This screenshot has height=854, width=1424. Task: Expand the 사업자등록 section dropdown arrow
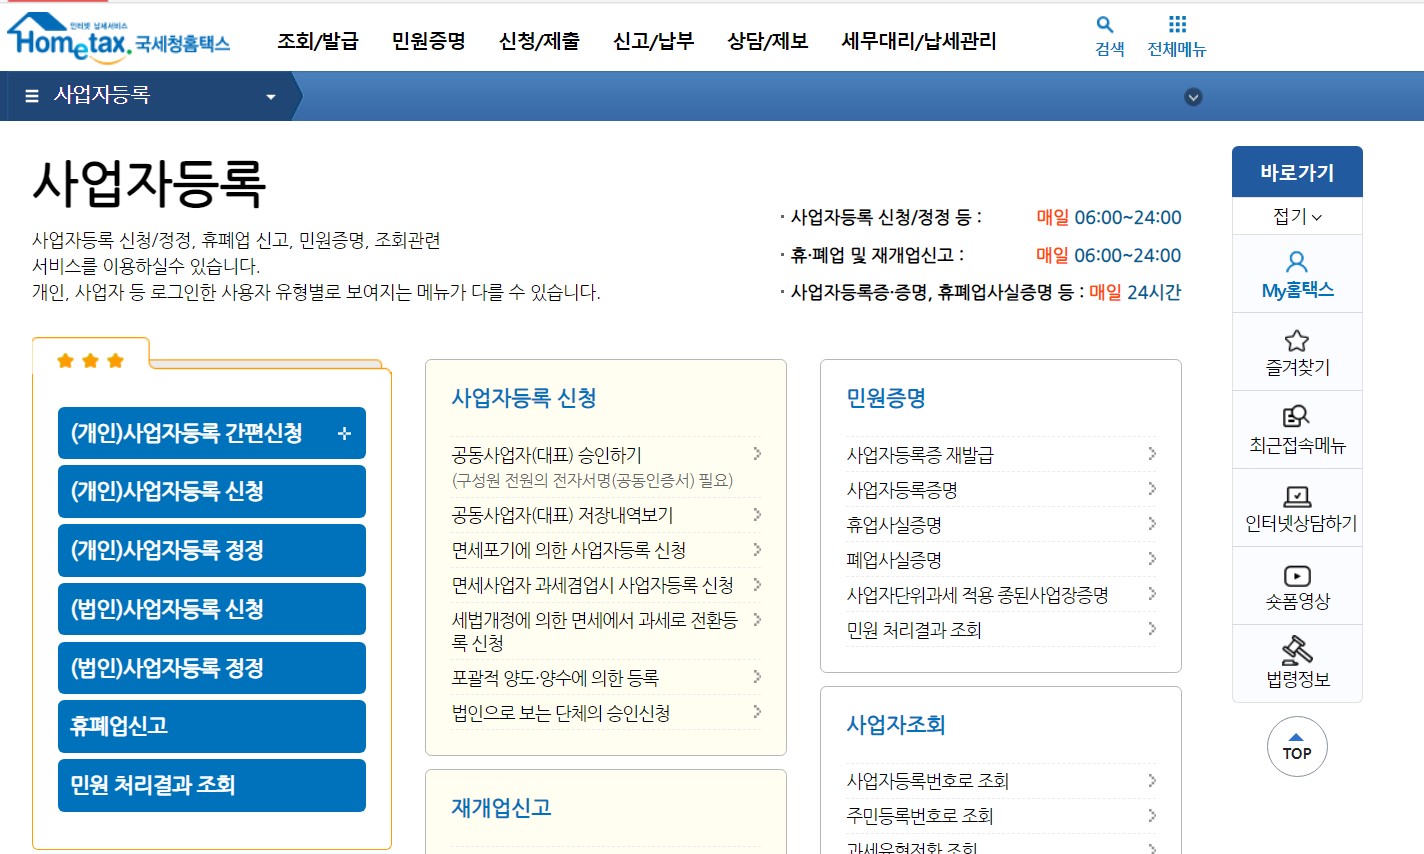(269, 96)
